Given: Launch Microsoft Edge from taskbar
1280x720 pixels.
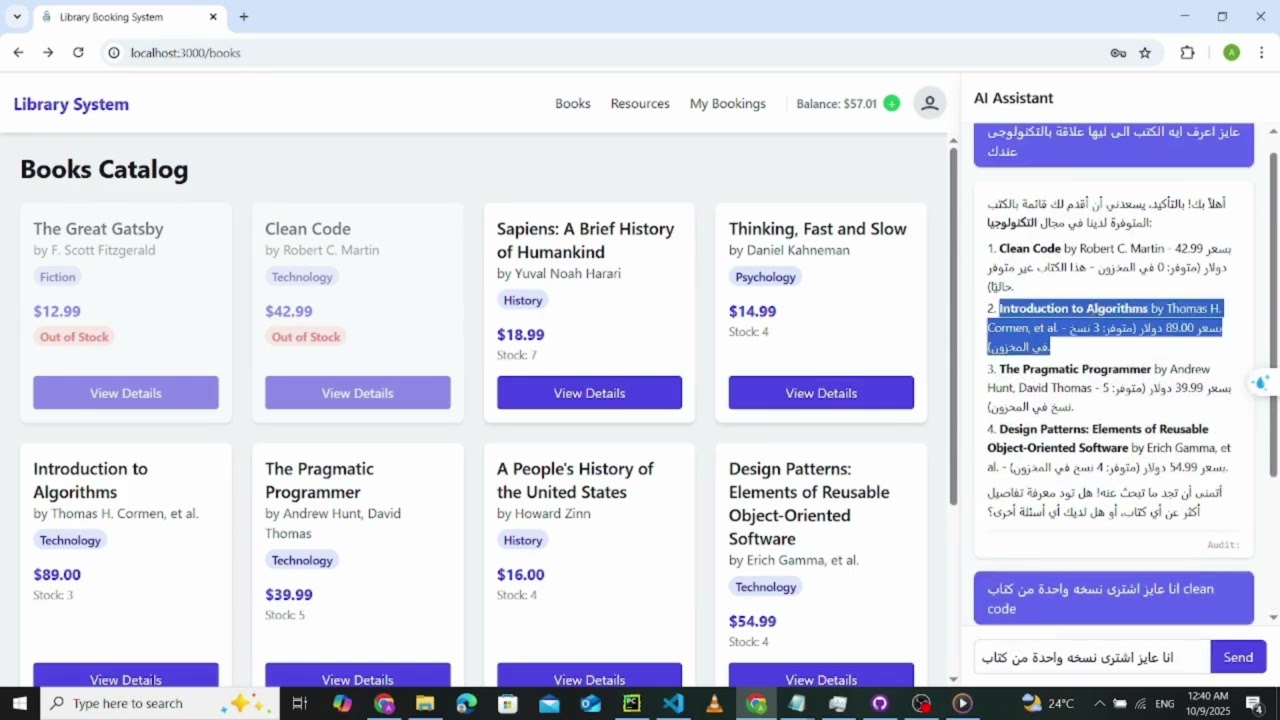Looking at the screenshot, I should coord(467,703).
